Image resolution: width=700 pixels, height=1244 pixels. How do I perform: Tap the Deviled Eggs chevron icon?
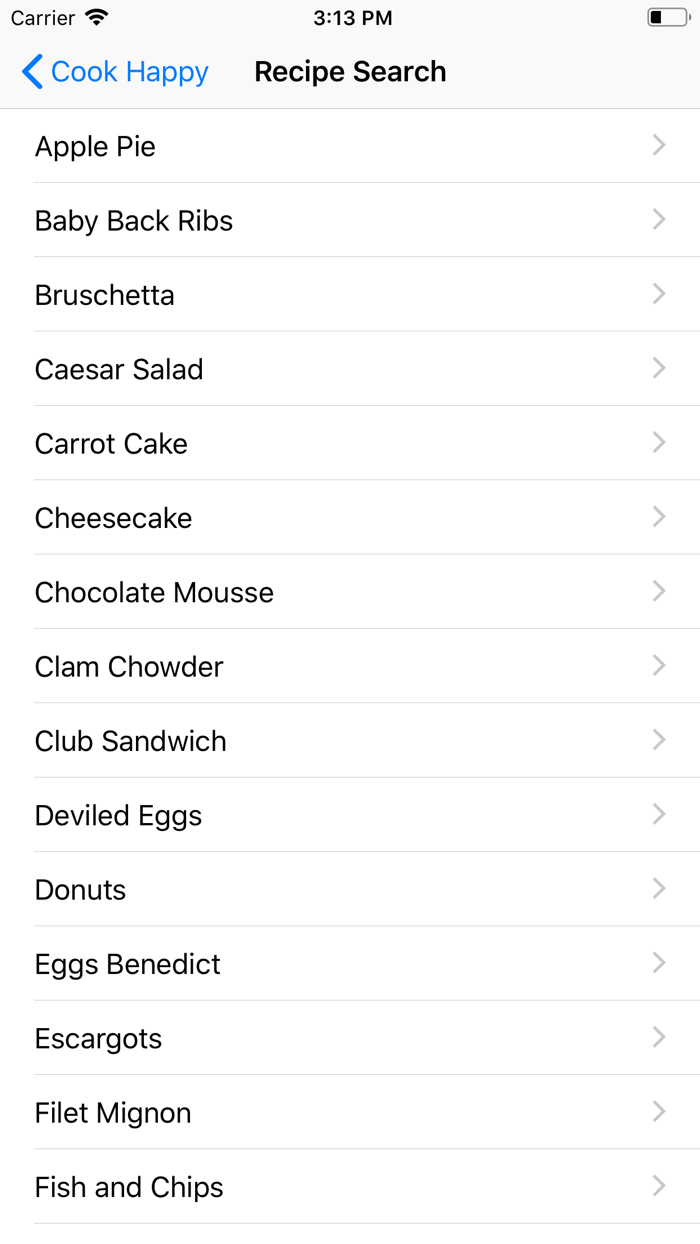click(659, 815)
